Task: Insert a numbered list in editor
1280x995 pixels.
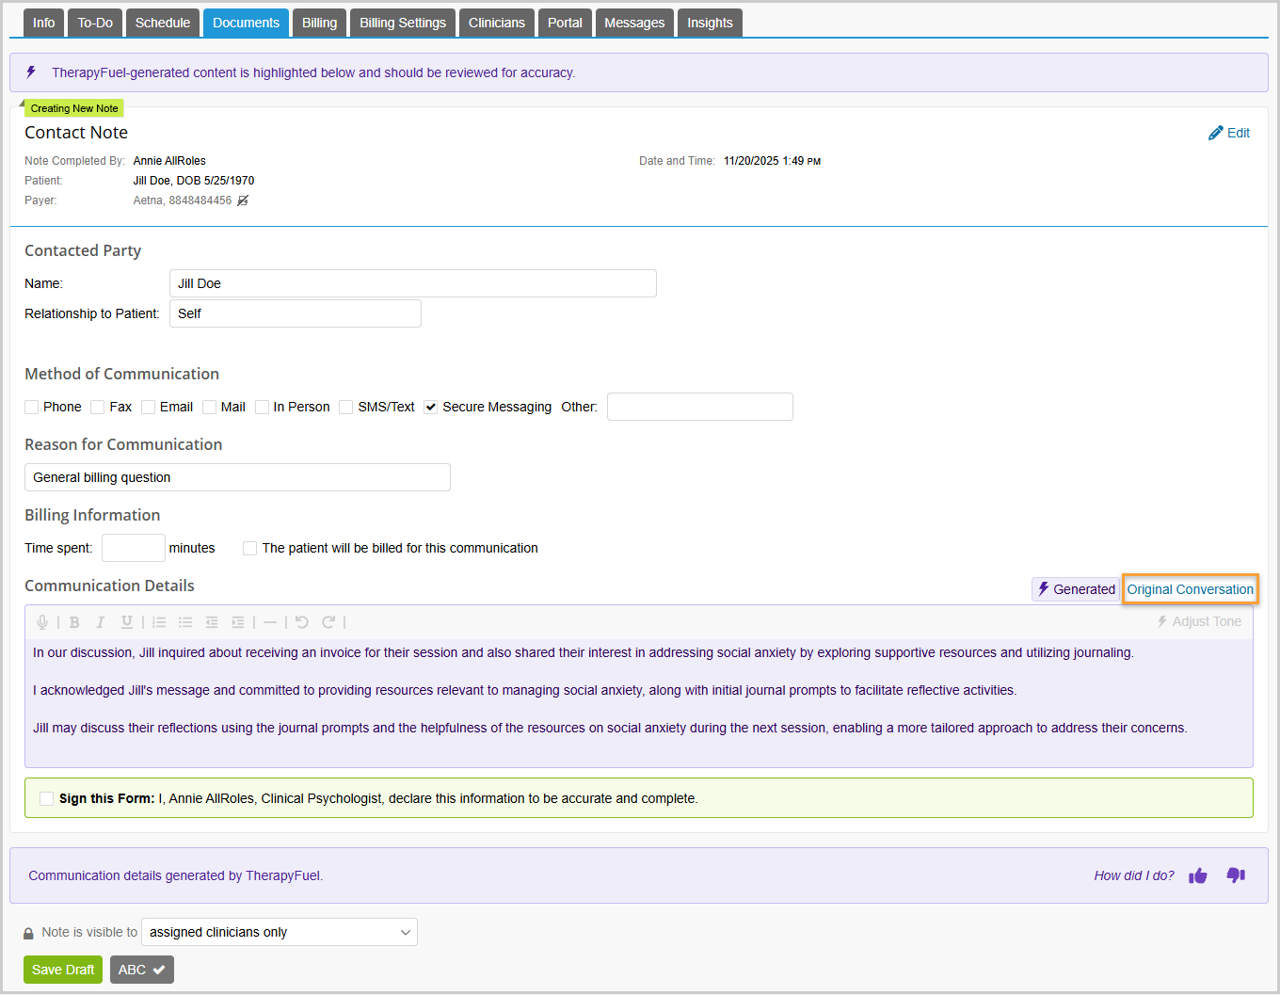Action: tap(159, 622)
